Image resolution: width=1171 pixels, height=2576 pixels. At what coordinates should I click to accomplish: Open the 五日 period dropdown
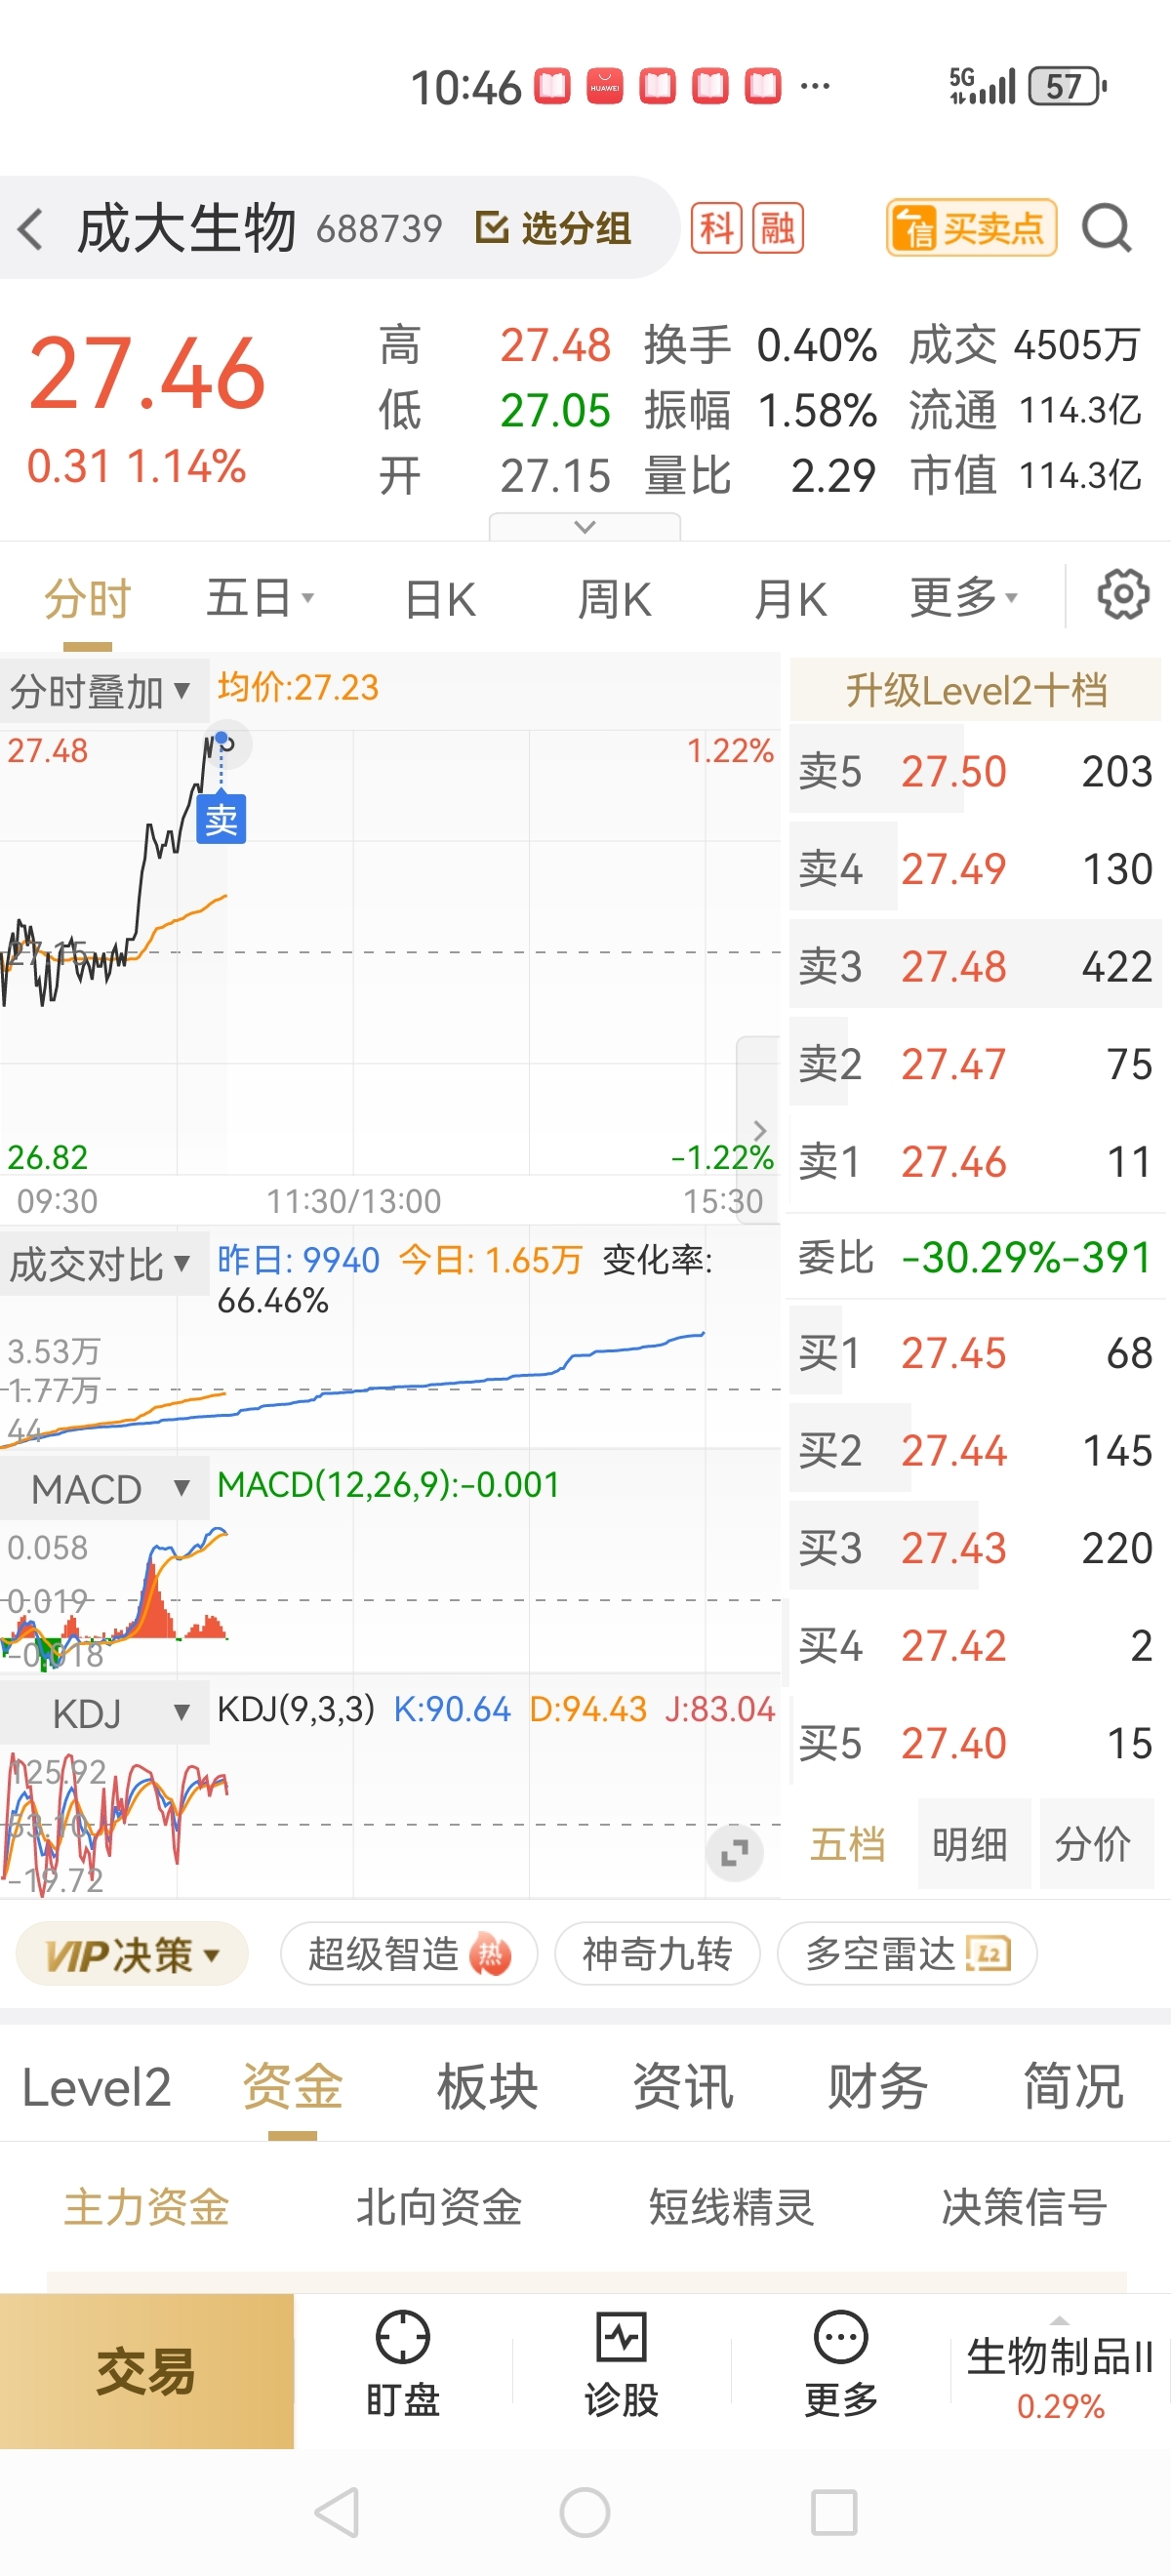click(x=260, y=598)
